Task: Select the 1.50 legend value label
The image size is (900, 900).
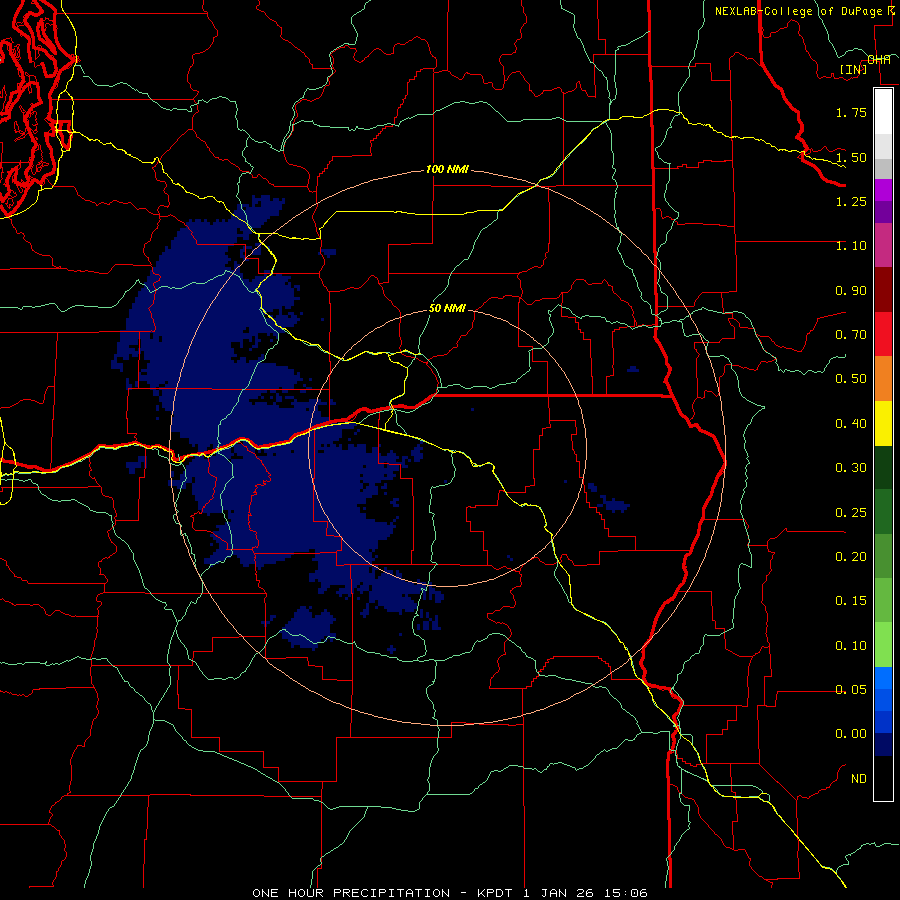Action: pyautogui.click(x=851, y=157)
